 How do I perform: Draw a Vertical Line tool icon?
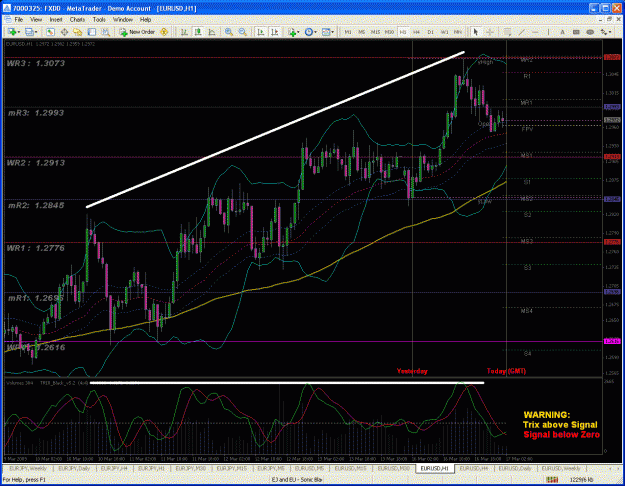coord(548,32)
